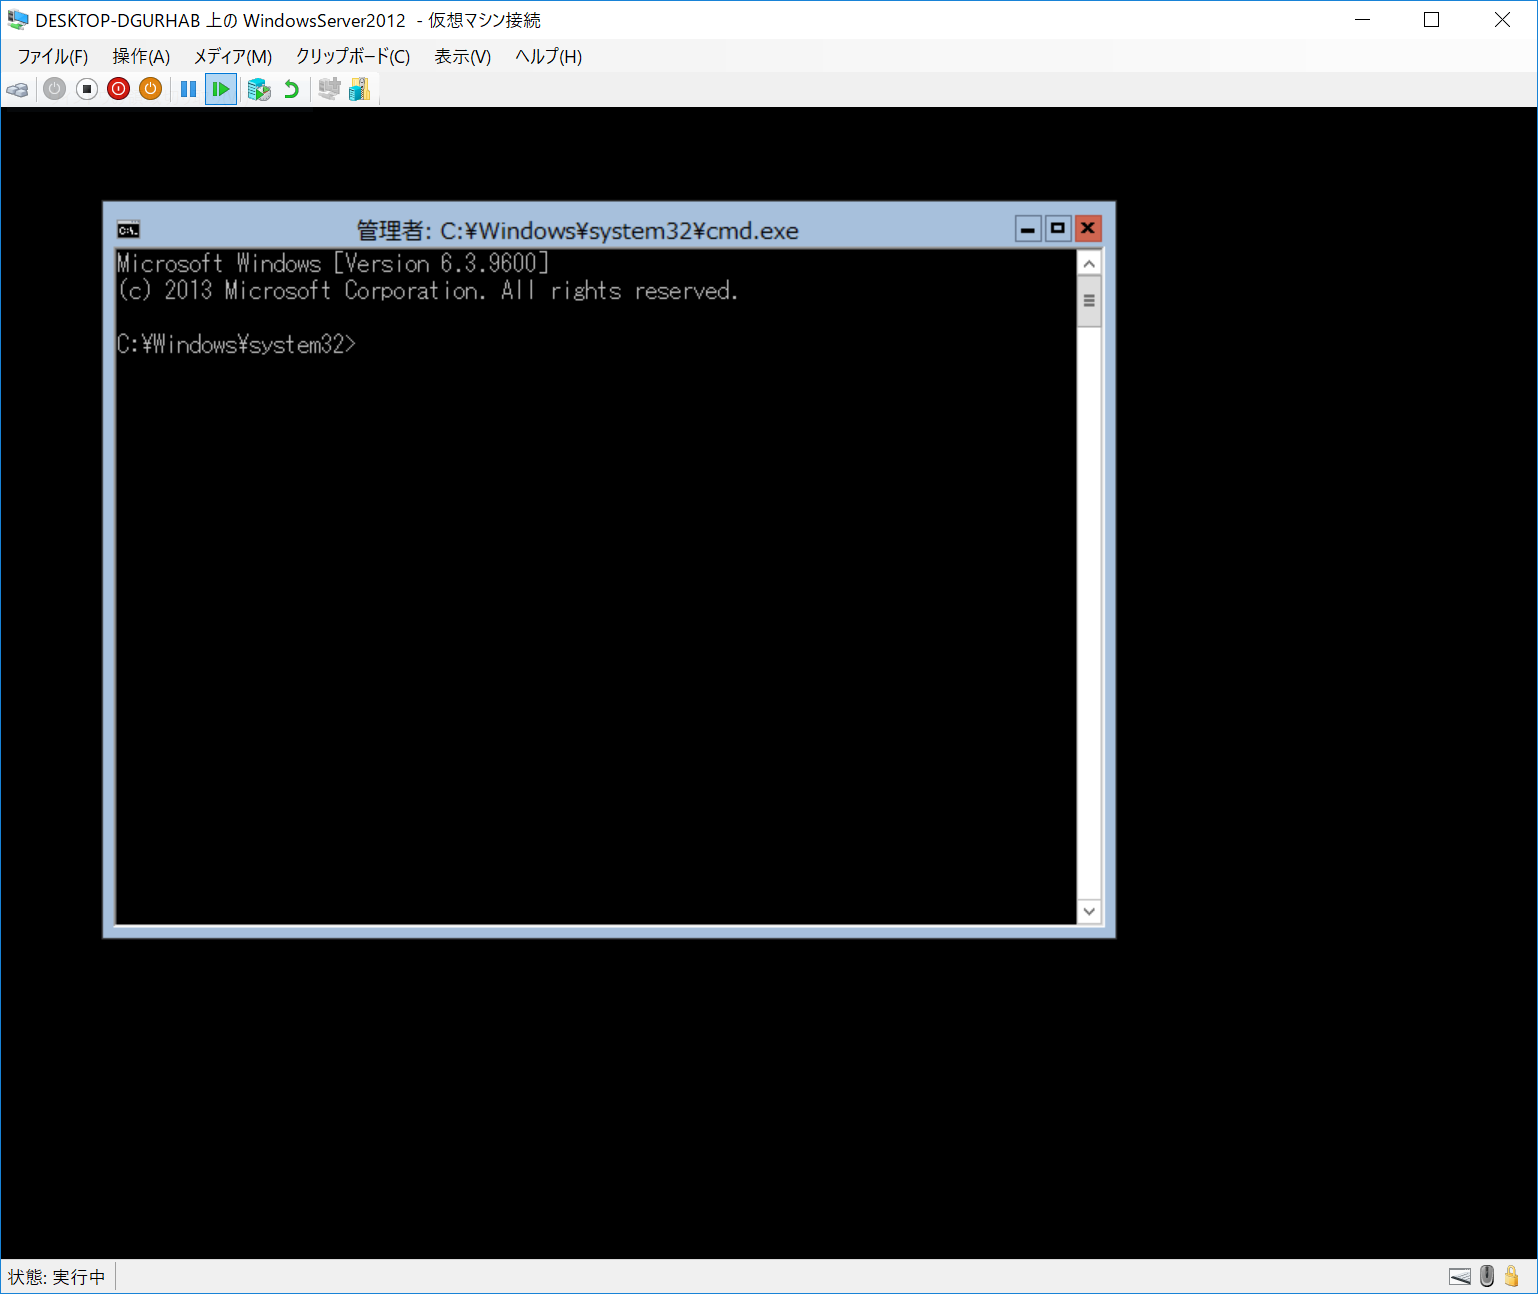
Task: Click the rightmost share toolbar icon
Action: (x=360, y=89)
